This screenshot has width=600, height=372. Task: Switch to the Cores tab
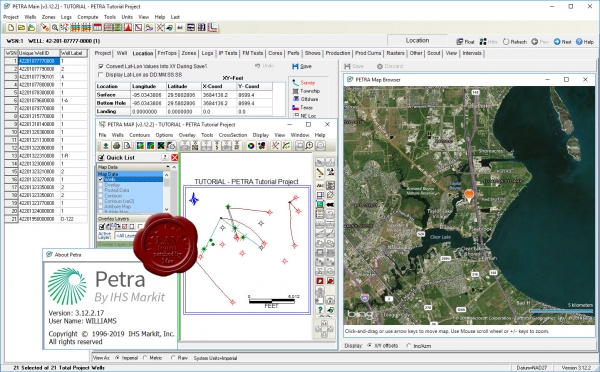coord(275,53)
